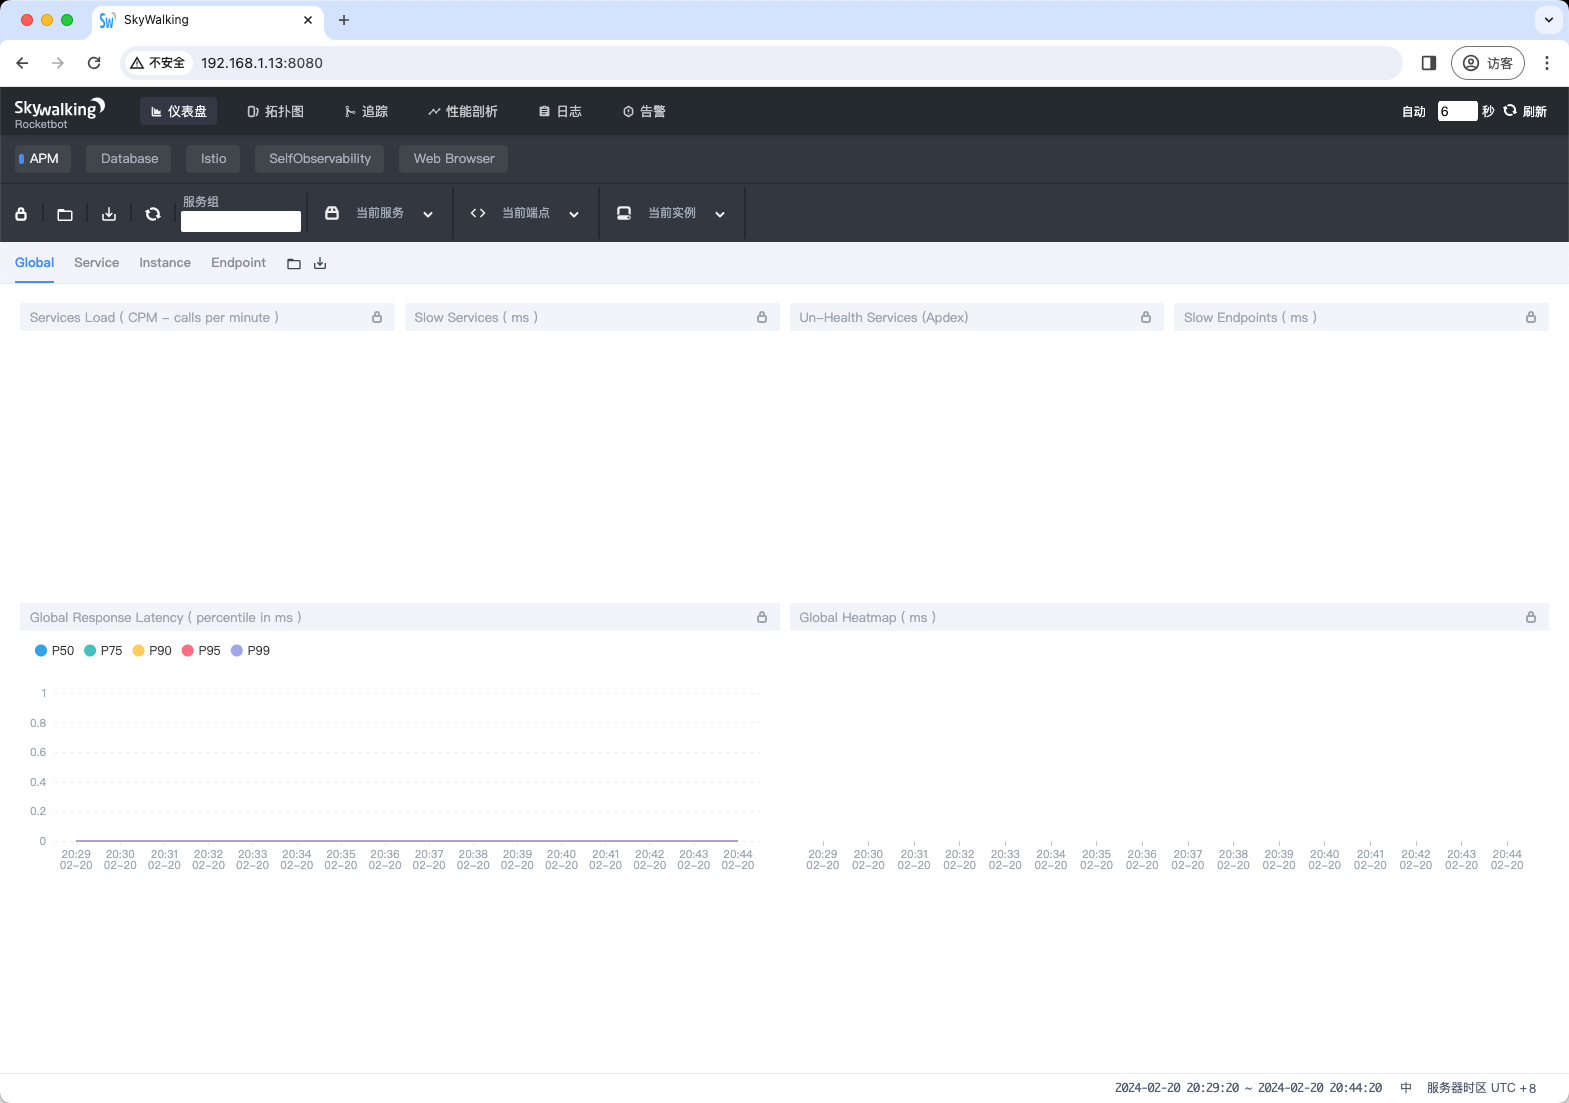This screenshot has height=1103, width=1569.
Task: Open the 告警 alarm page
Action: (x=644, y=111)
